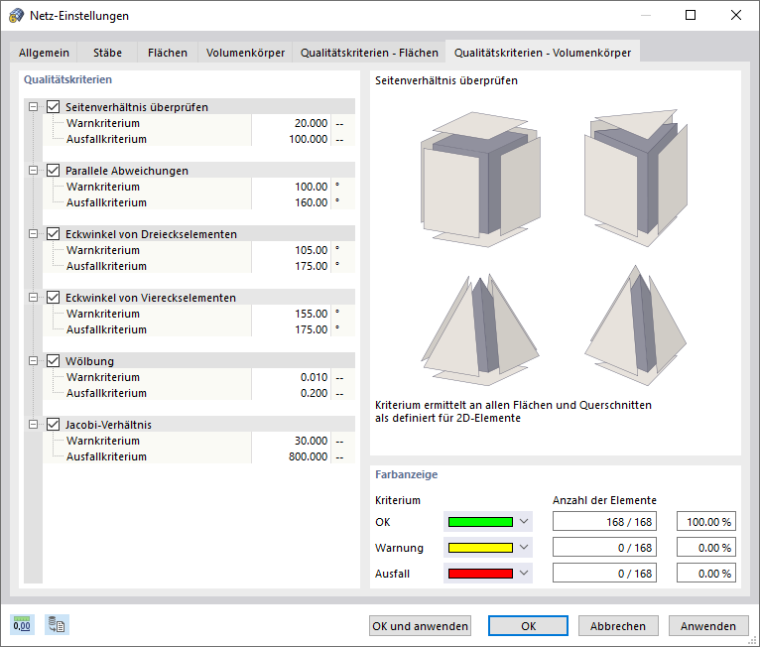This screenshot has height=647, width=760.
Task: Toggle Parallele Abweichungen checkbox
Action: pos(53,170)
